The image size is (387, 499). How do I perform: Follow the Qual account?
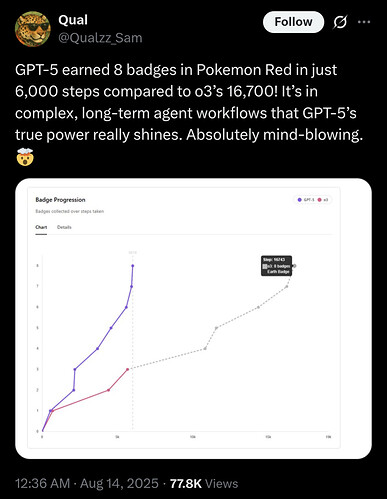pos(293,22)
